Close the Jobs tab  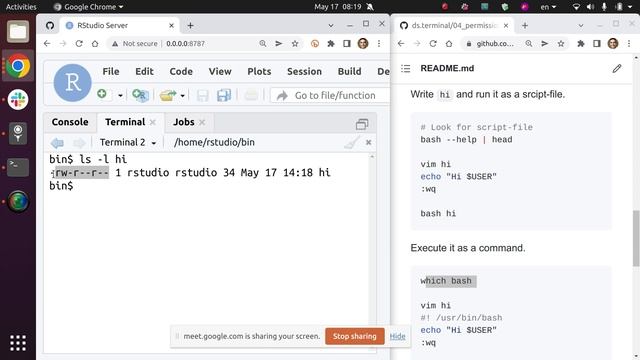(x=202, y=122)
